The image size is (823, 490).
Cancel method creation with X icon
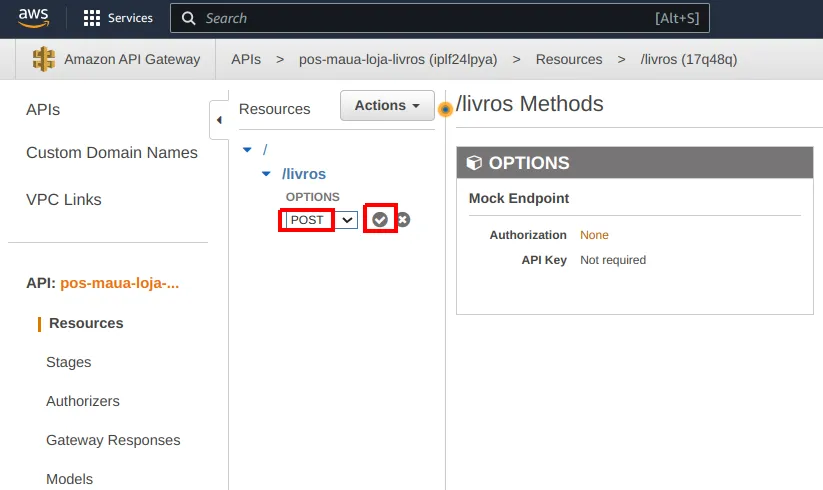403,219
